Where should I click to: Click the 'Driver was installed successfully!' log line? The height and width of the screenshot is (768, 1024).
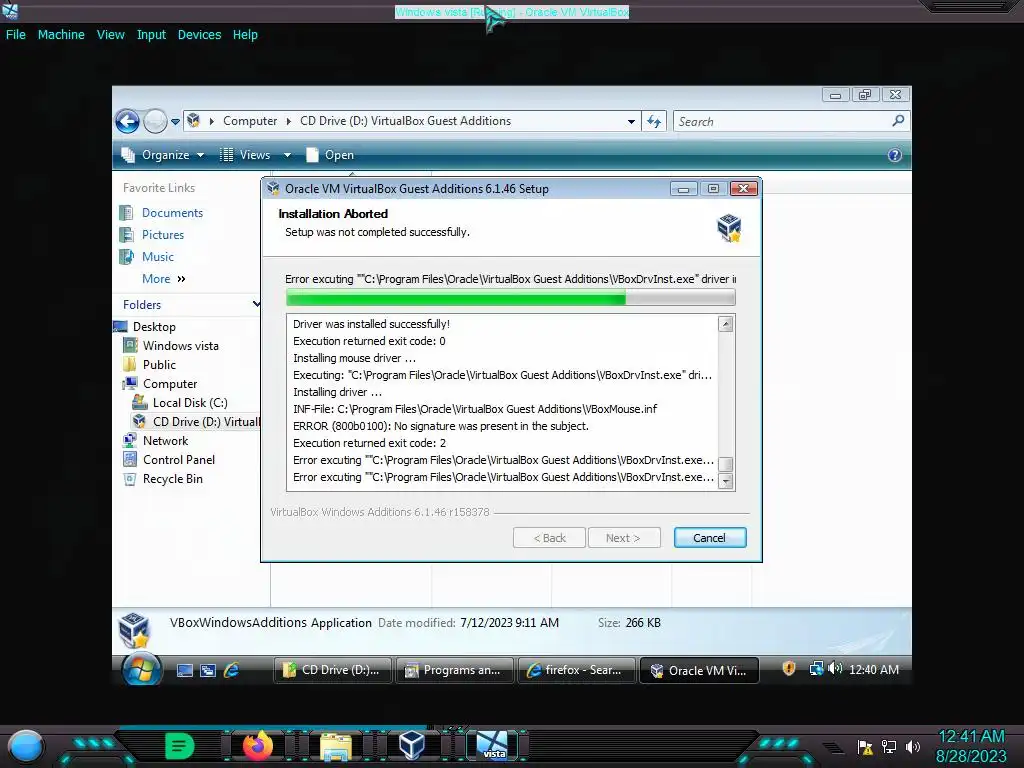click(x=371, y=324)
